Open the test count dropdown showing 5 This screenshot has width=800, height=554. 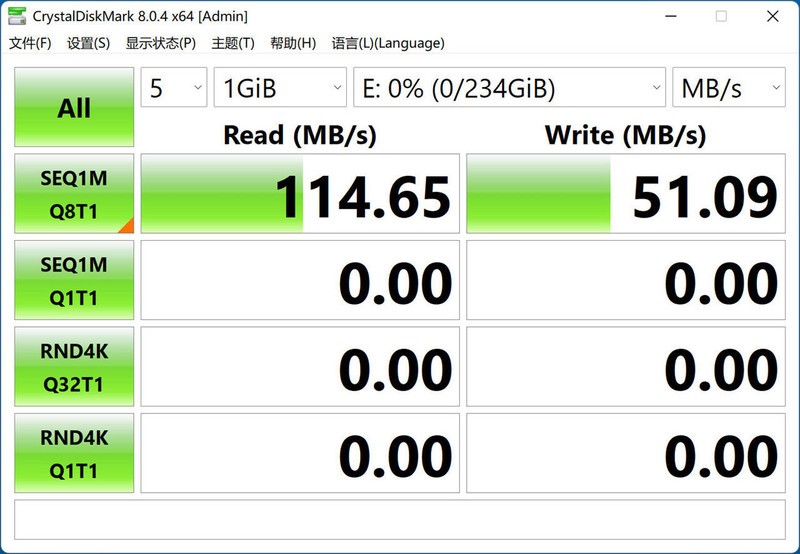click(x=174, y=88)
